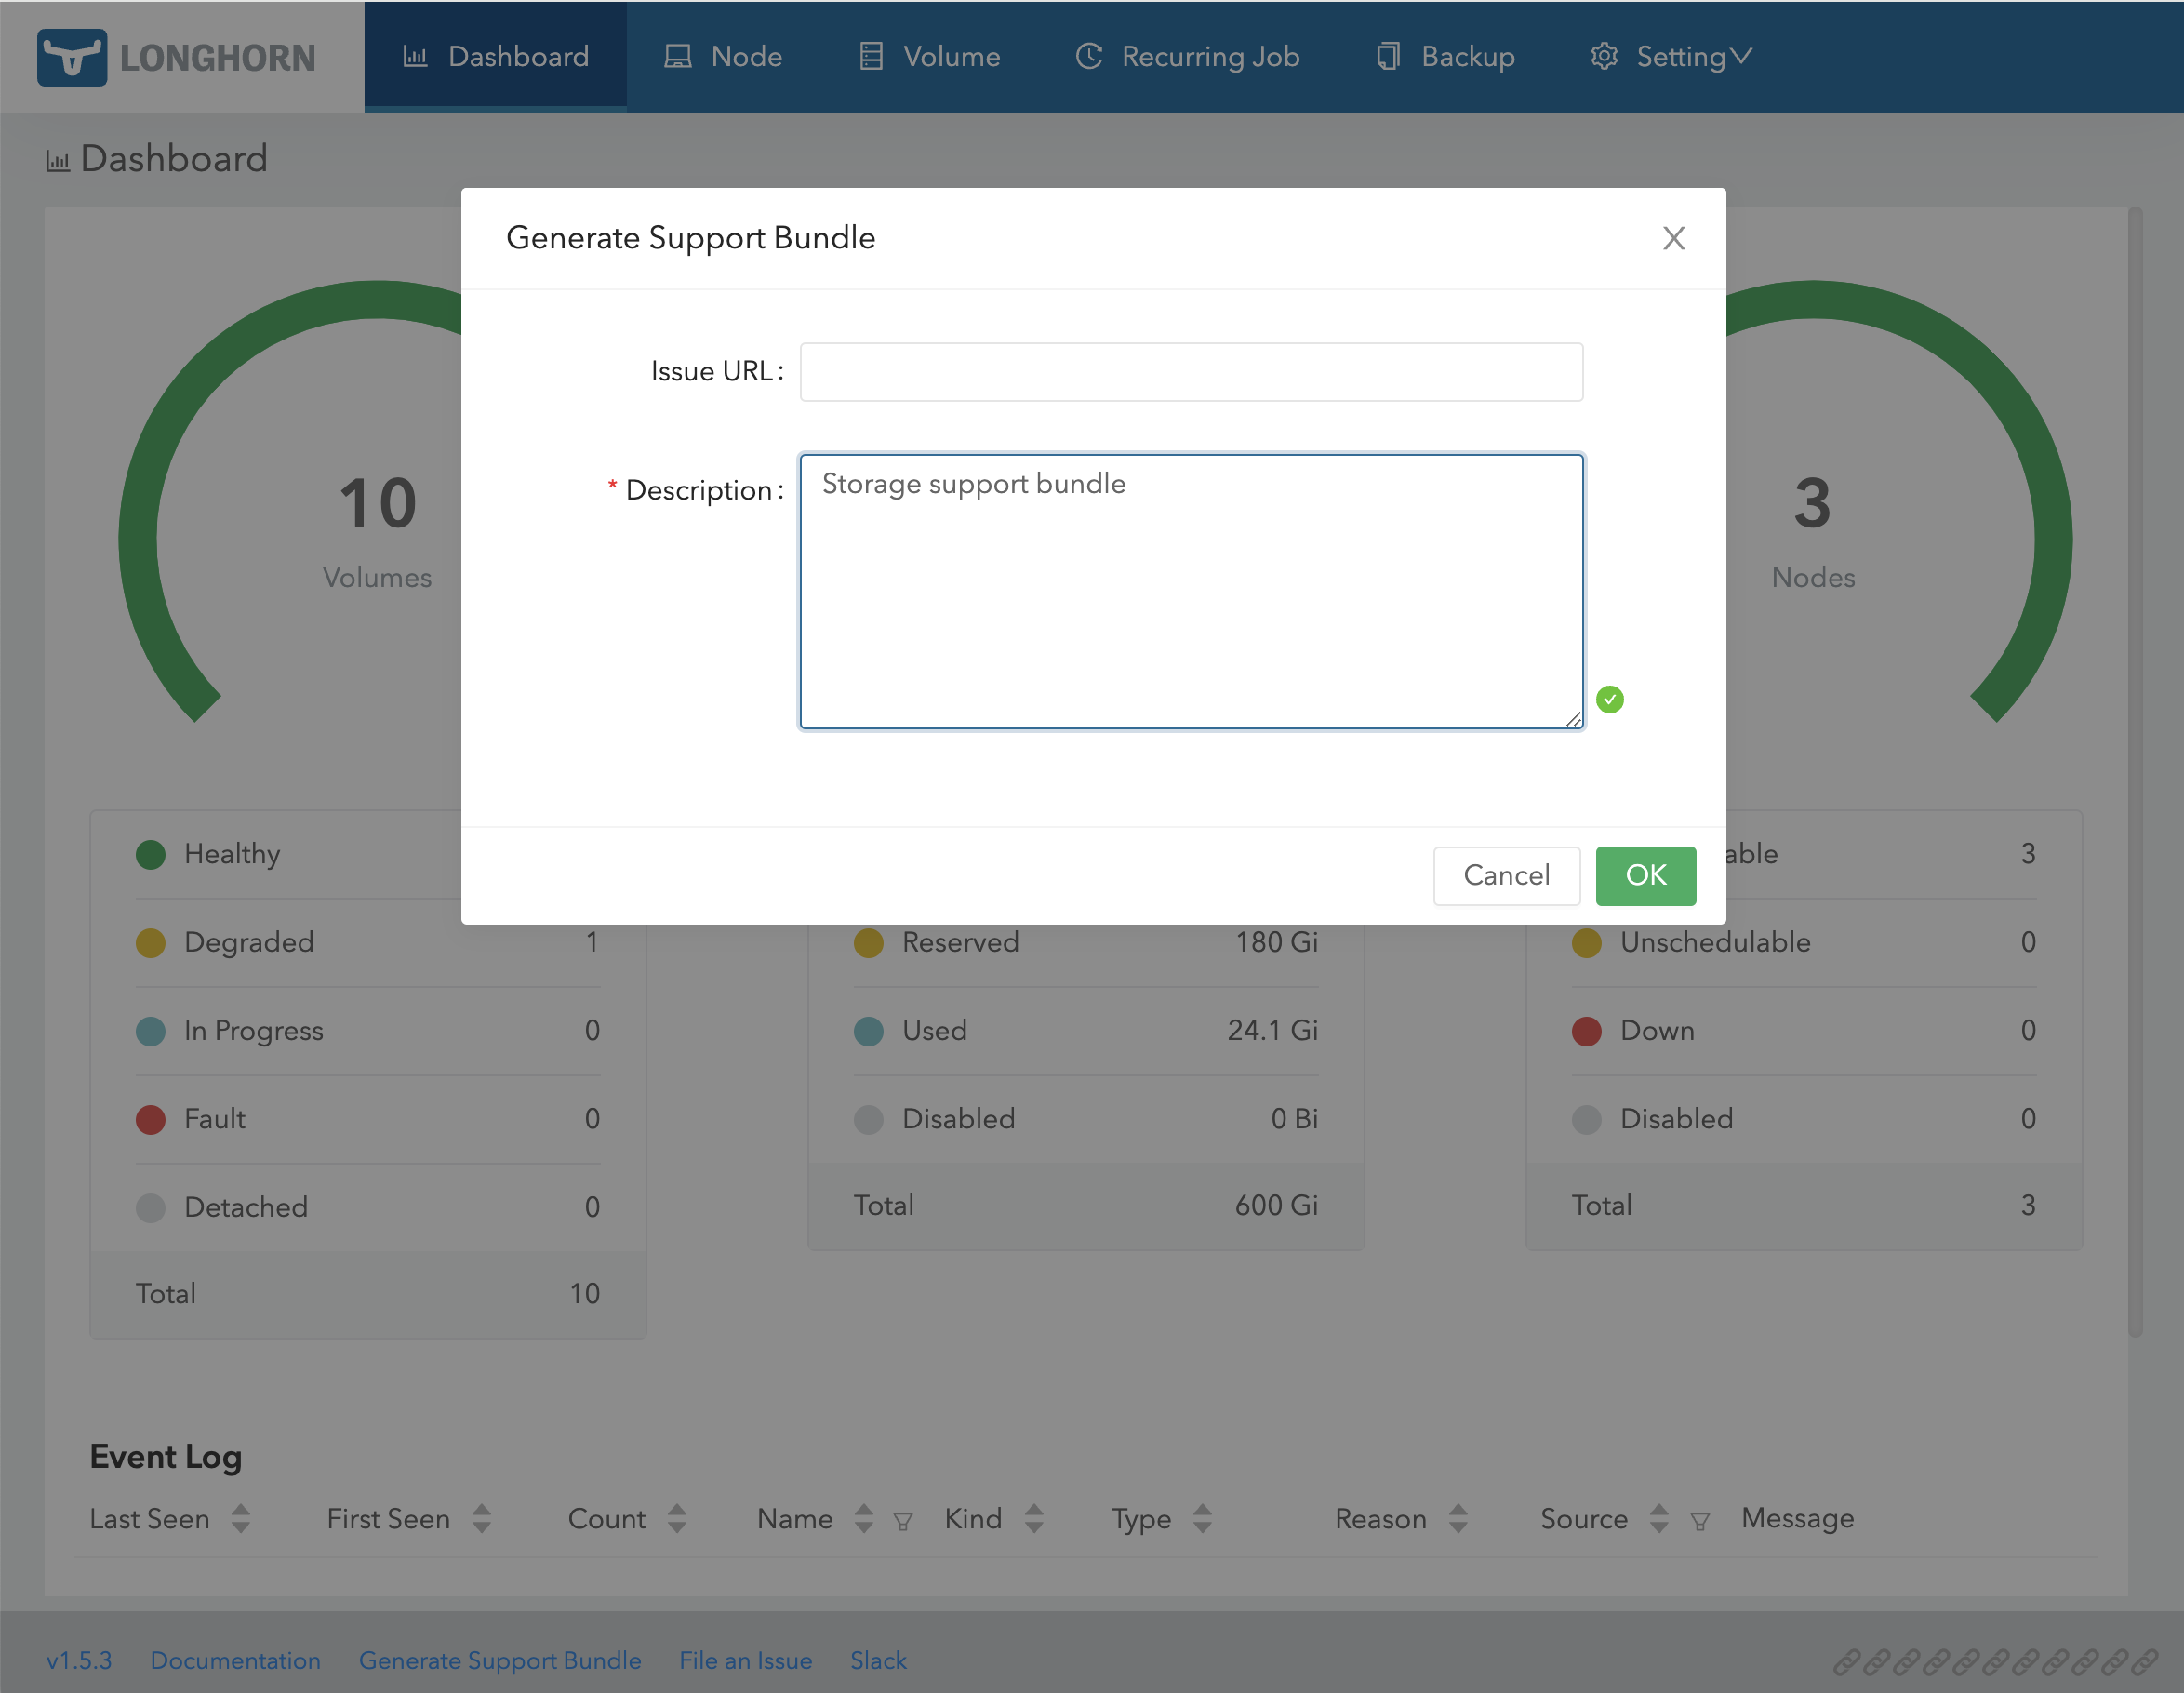The image size is (2184, 1693).
Task: Sort Event Log by Reason column
Action: [x=1458, y=1518]
